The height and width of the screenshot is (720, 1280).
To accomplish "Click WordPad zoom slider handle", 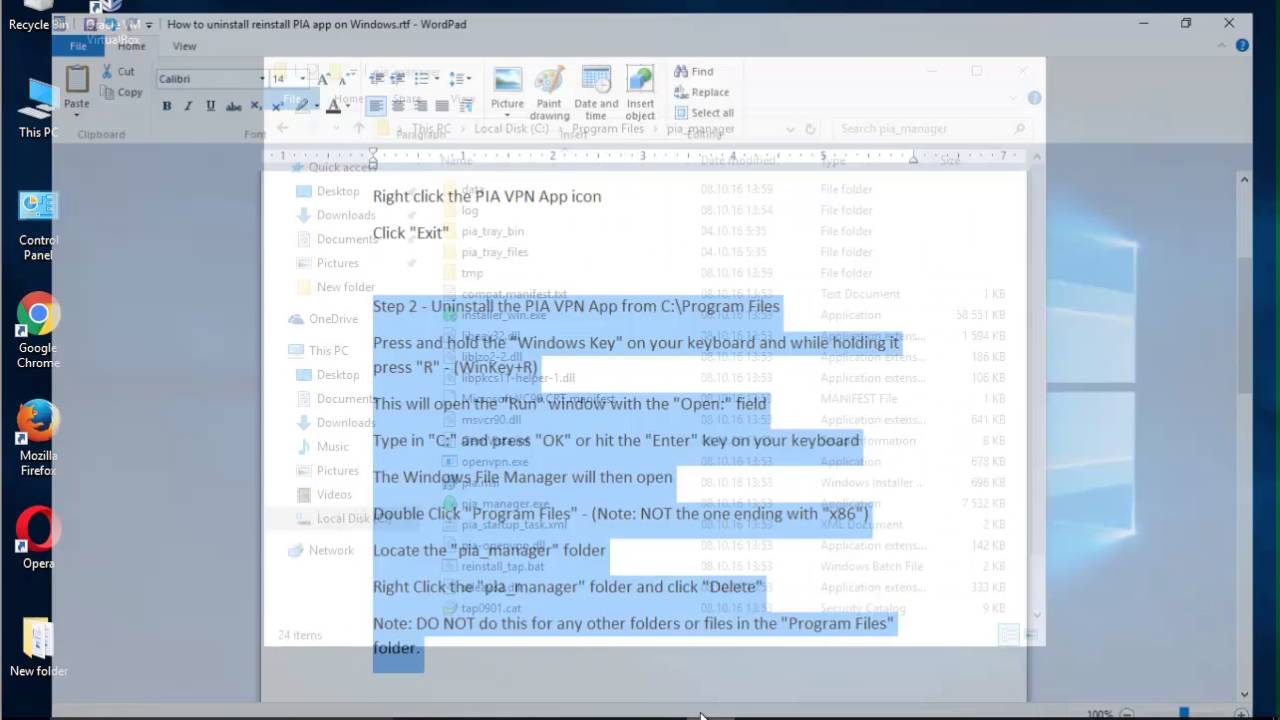I will coord(1183,714).
